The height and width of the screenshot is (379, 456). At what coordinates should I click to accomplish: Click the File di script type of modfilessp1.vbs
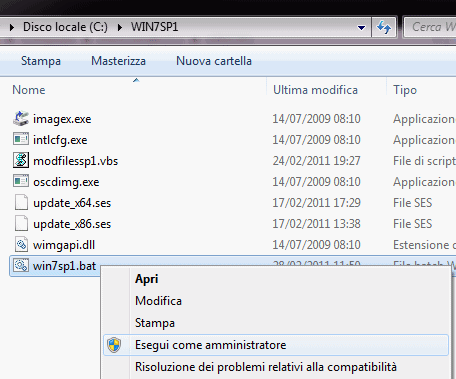pyautogui.click(x=424, y=161)
